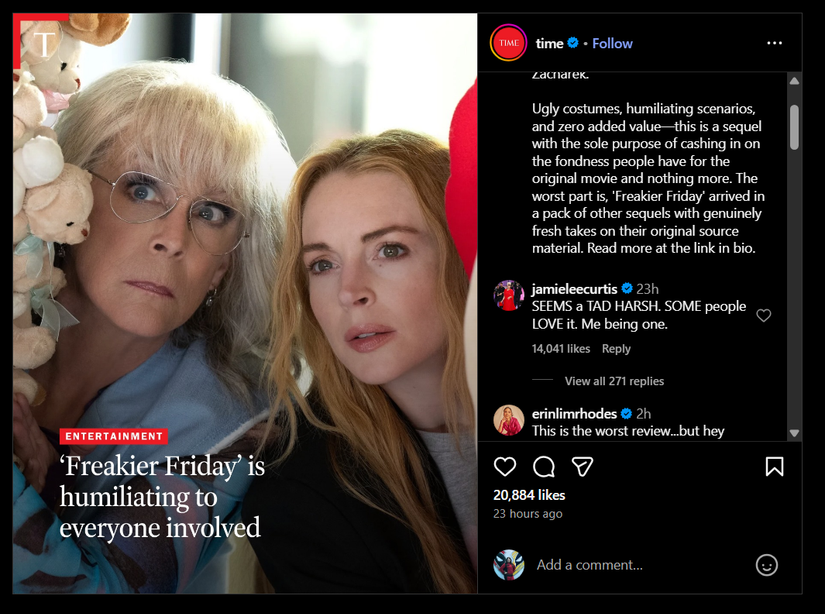This screenshot has height=614, width=825.
Task: Open emoji picker smiley icon
Action: click(767, 565)
